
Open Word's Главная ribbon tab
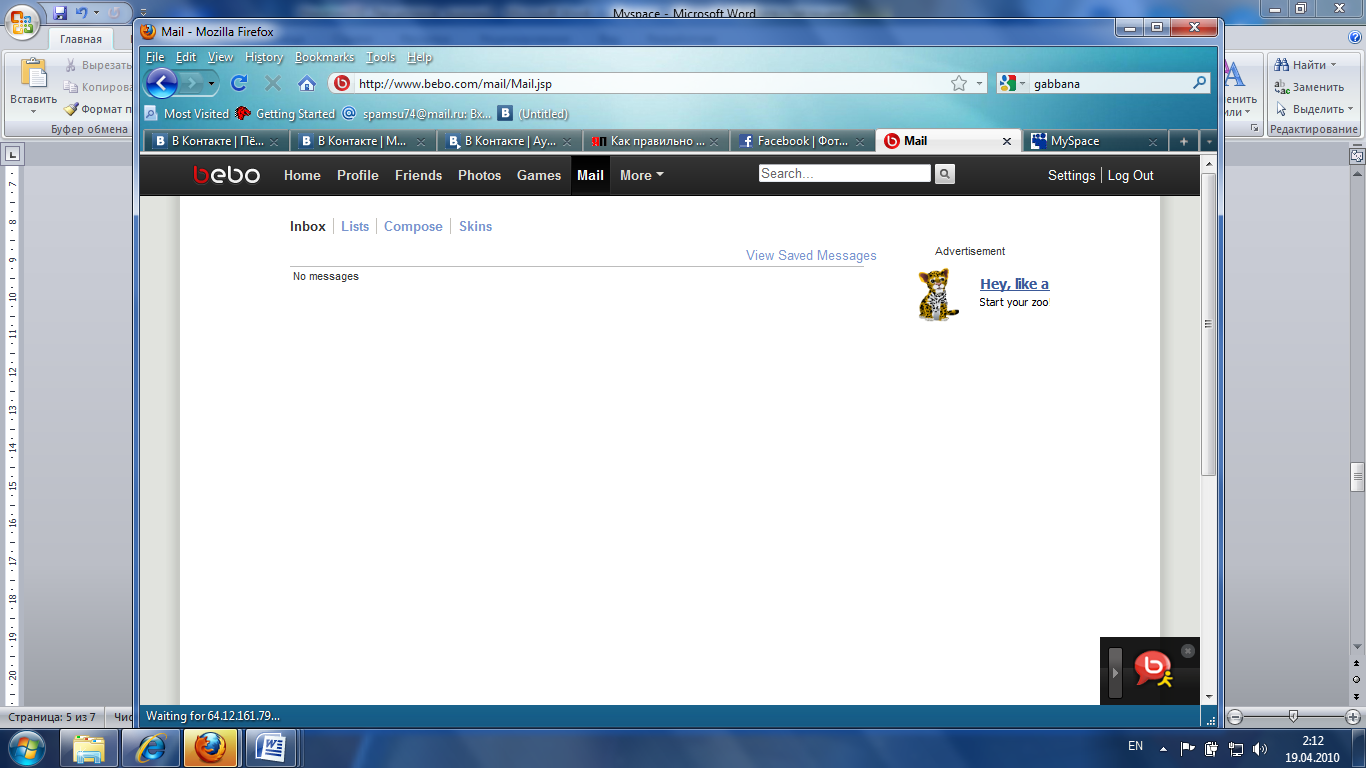(x=81, y=39)
